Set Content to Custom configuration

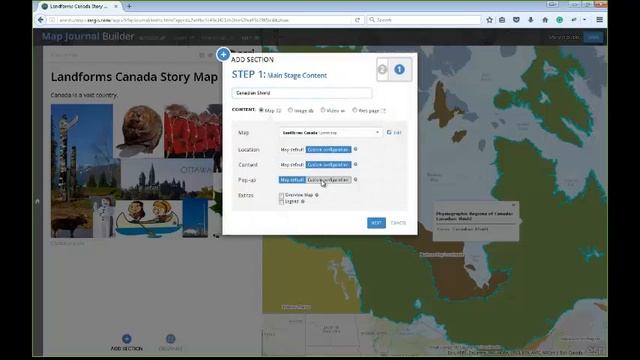[329, 164]
